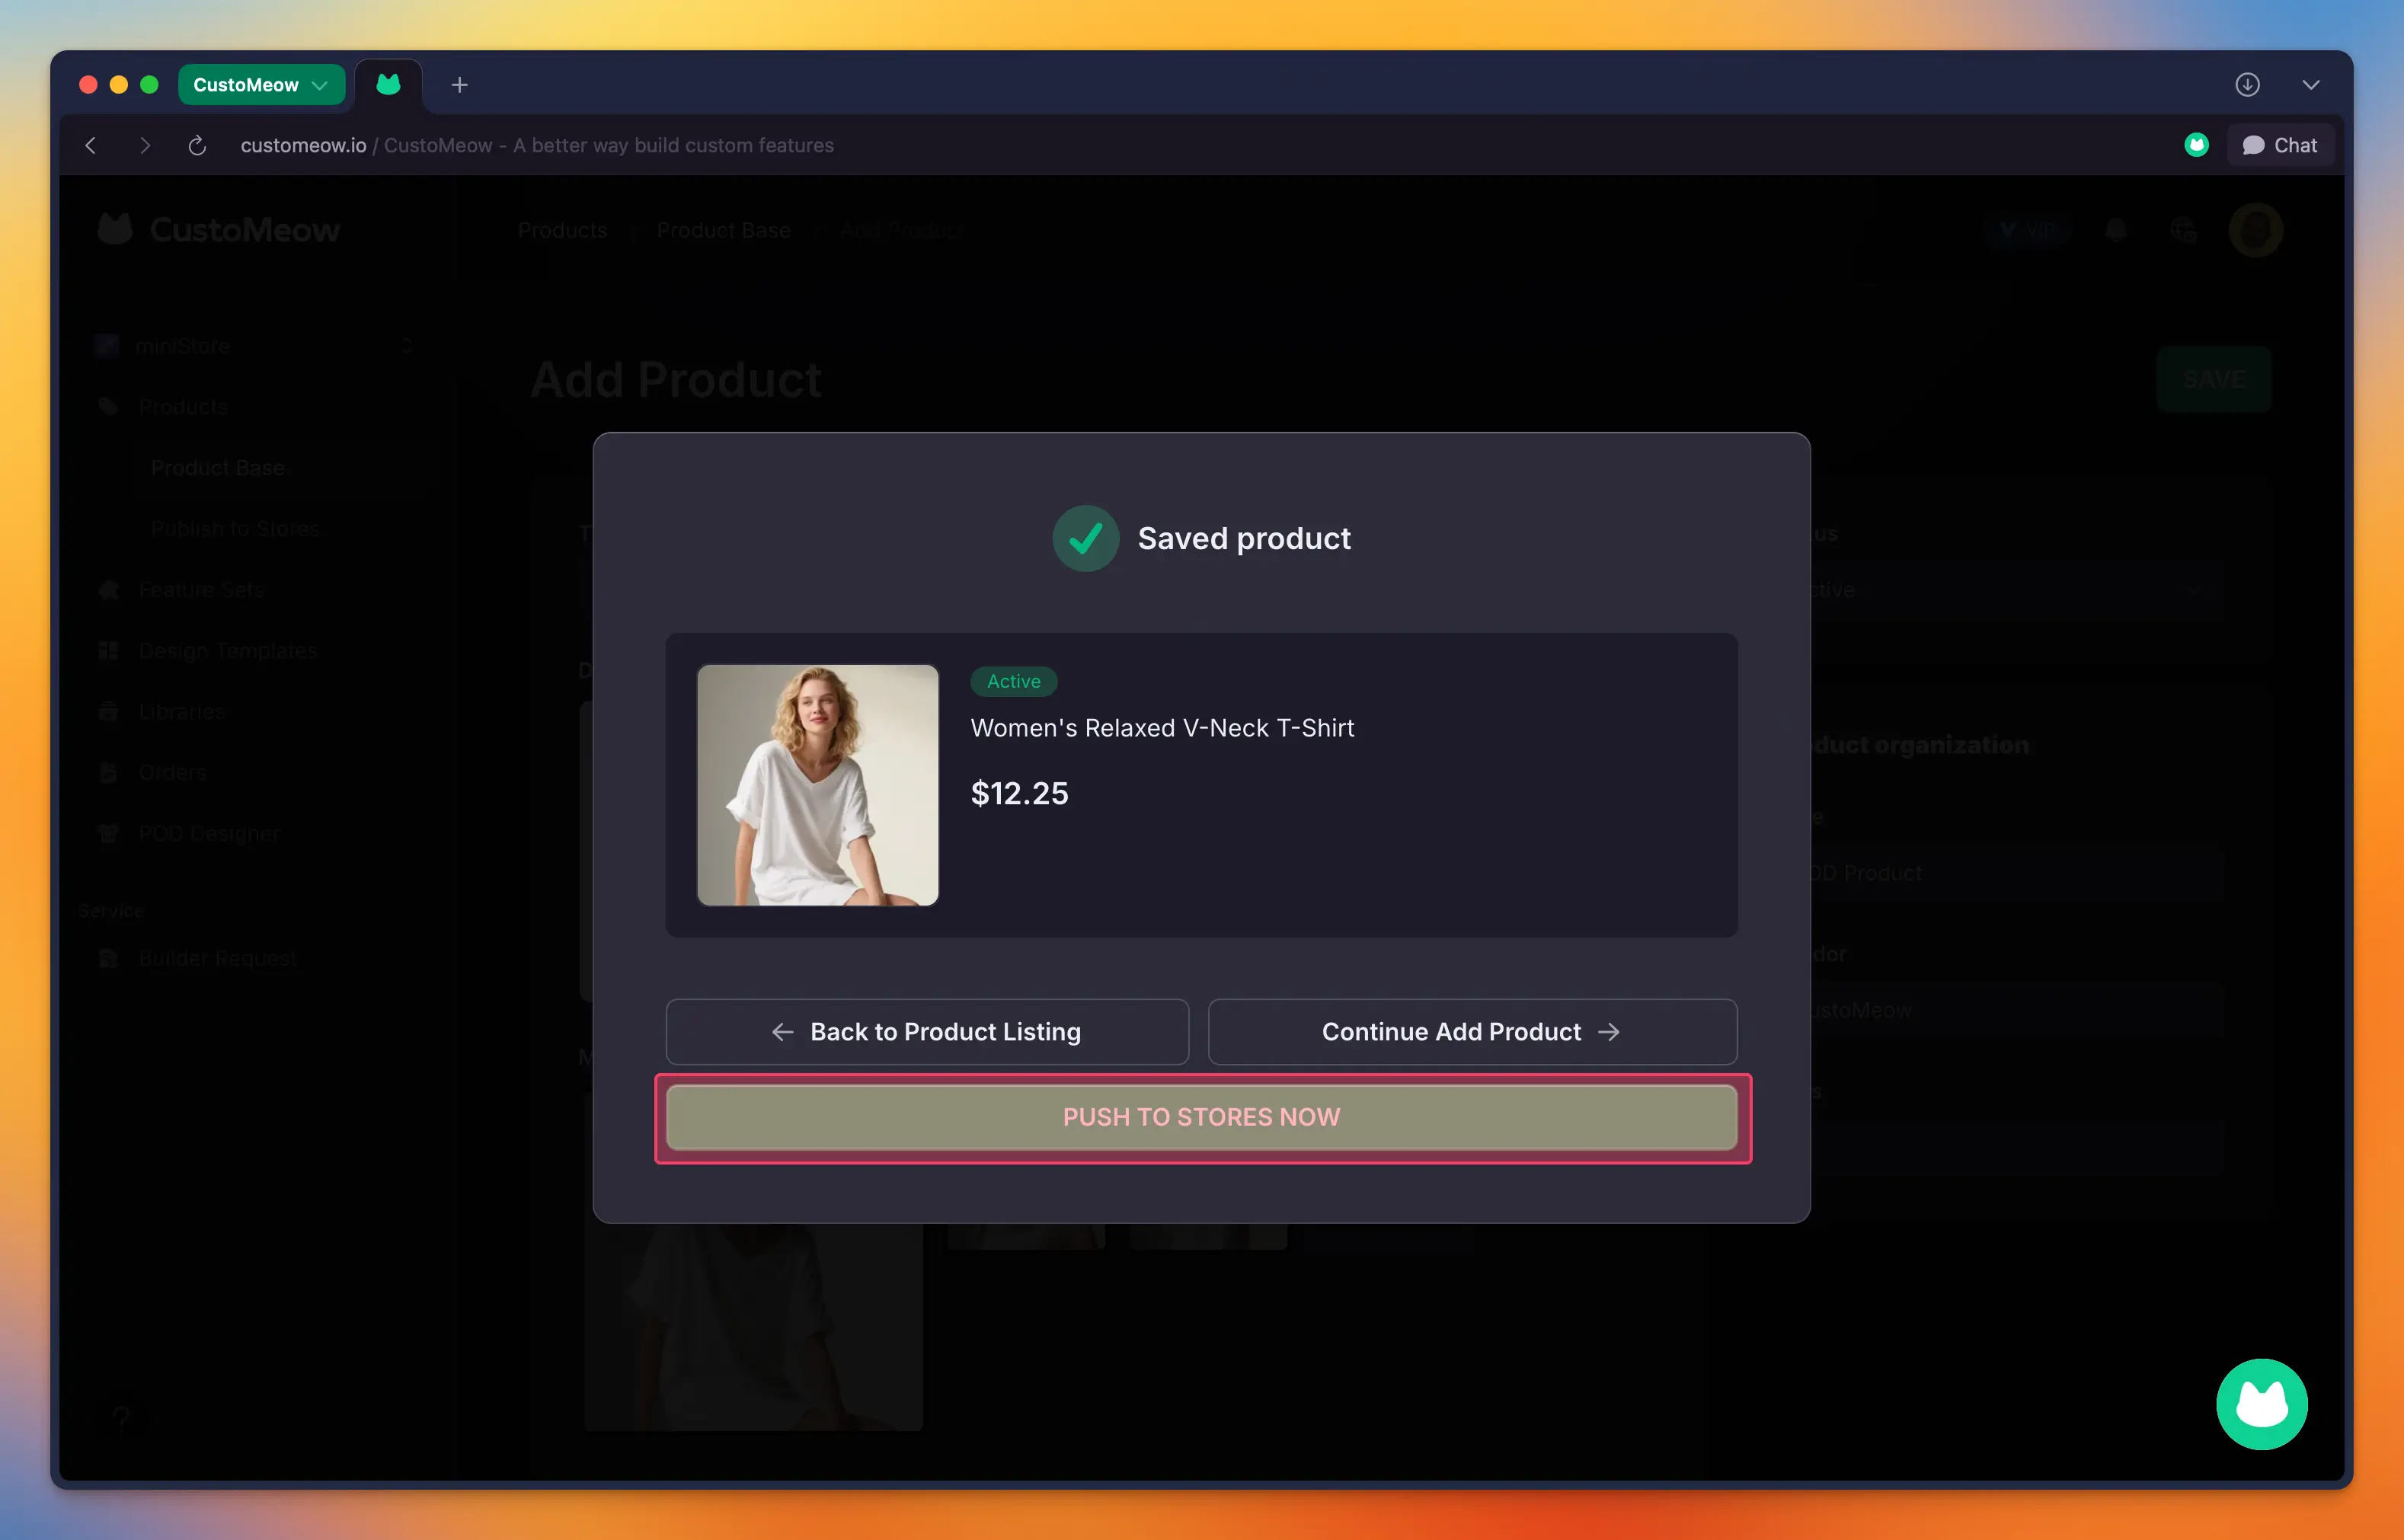Open POD Designer in sidebar

click(208, 834)
